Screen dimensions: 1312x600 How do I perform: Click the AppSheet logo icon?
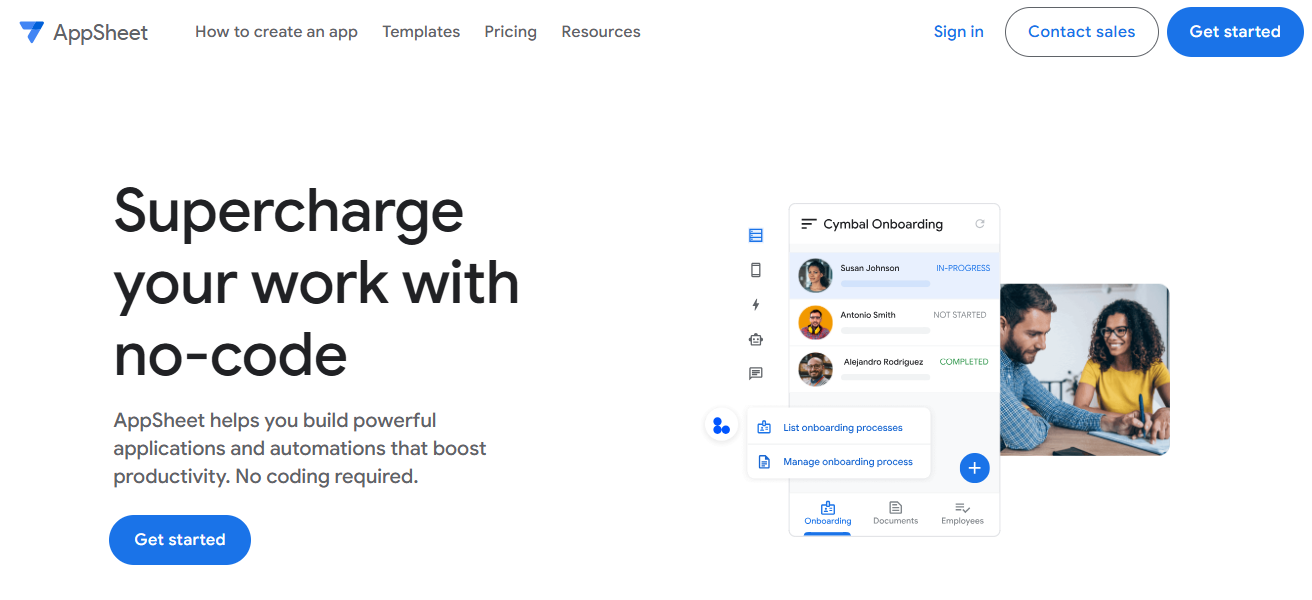pyautogui.click(x=31, y=32)
